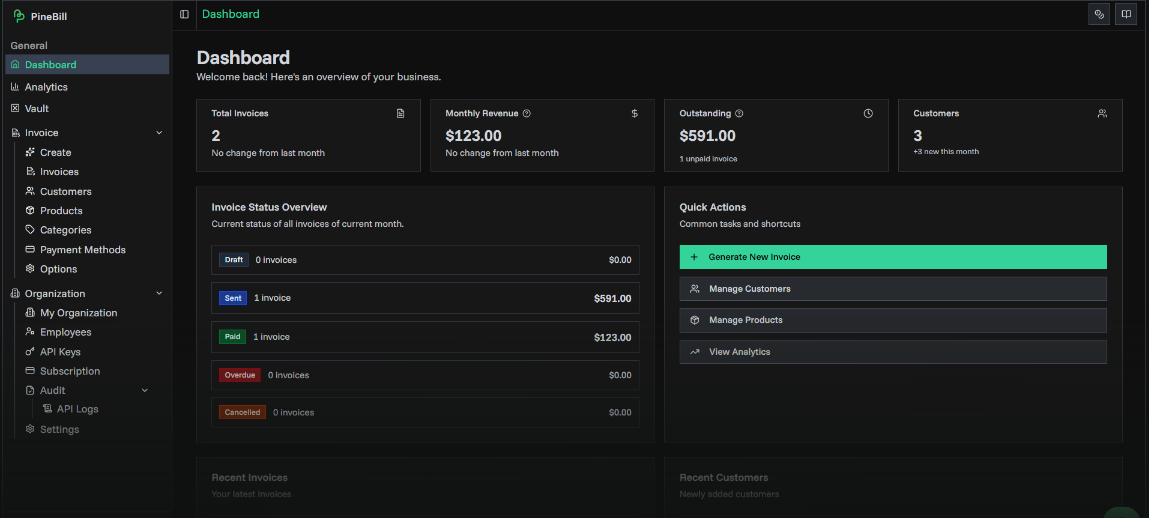Collapse the Organization section chevron

pyautogui.click(x=159, y=293)
